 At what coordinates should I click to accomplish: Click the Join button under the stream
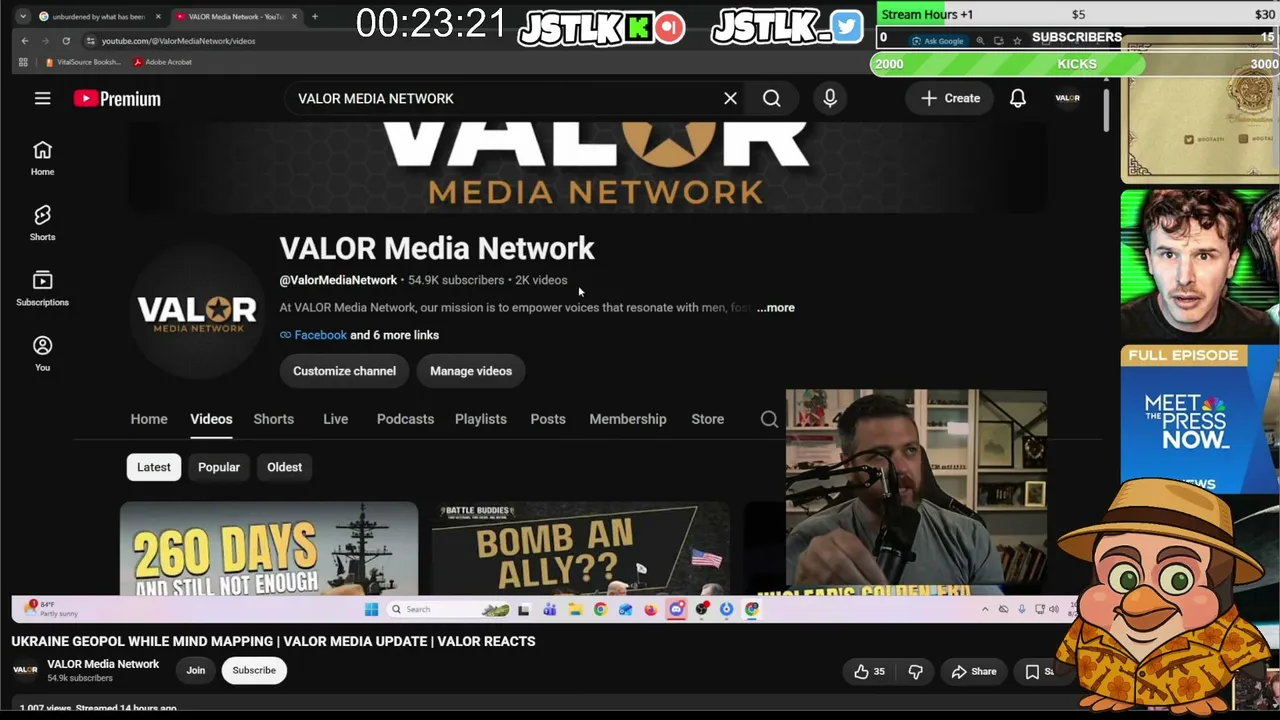point(196,671)
